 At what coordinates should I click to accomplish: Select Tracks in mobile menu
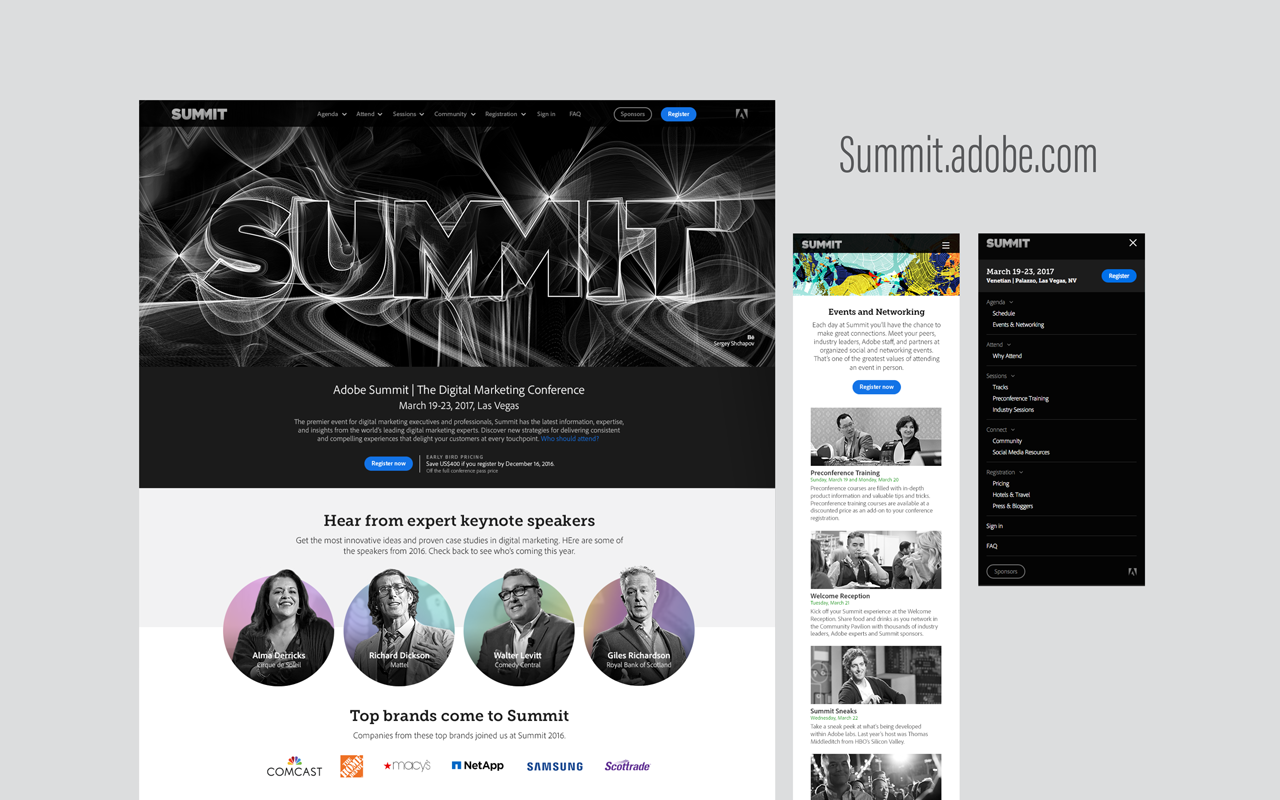[1000, 387]
